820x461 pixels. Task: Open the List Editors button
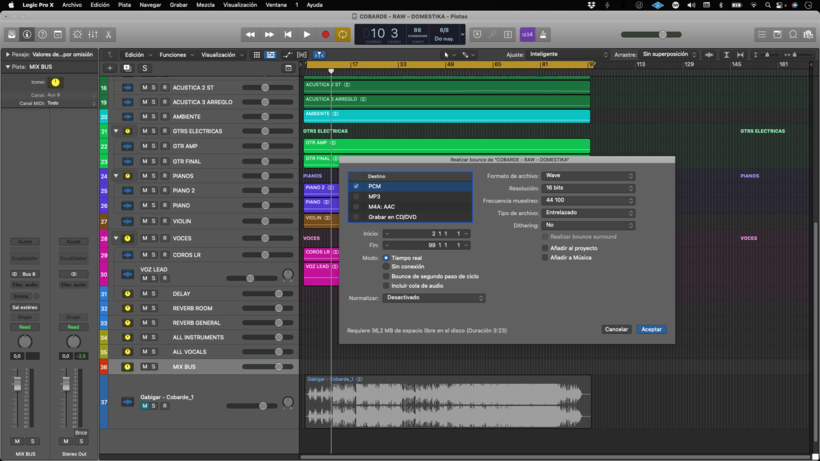[762, 34]
